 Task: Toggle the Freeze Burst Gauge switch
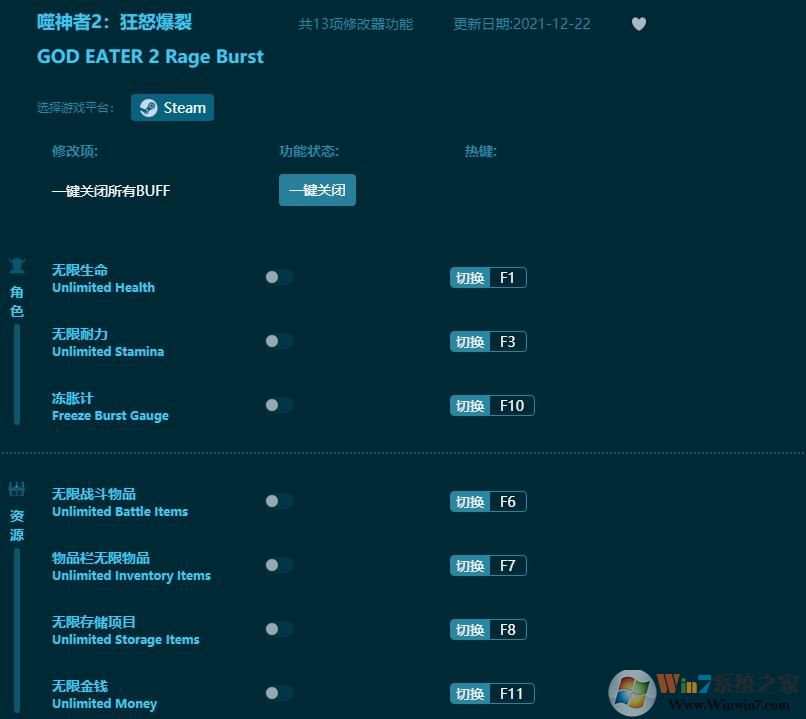277,405
